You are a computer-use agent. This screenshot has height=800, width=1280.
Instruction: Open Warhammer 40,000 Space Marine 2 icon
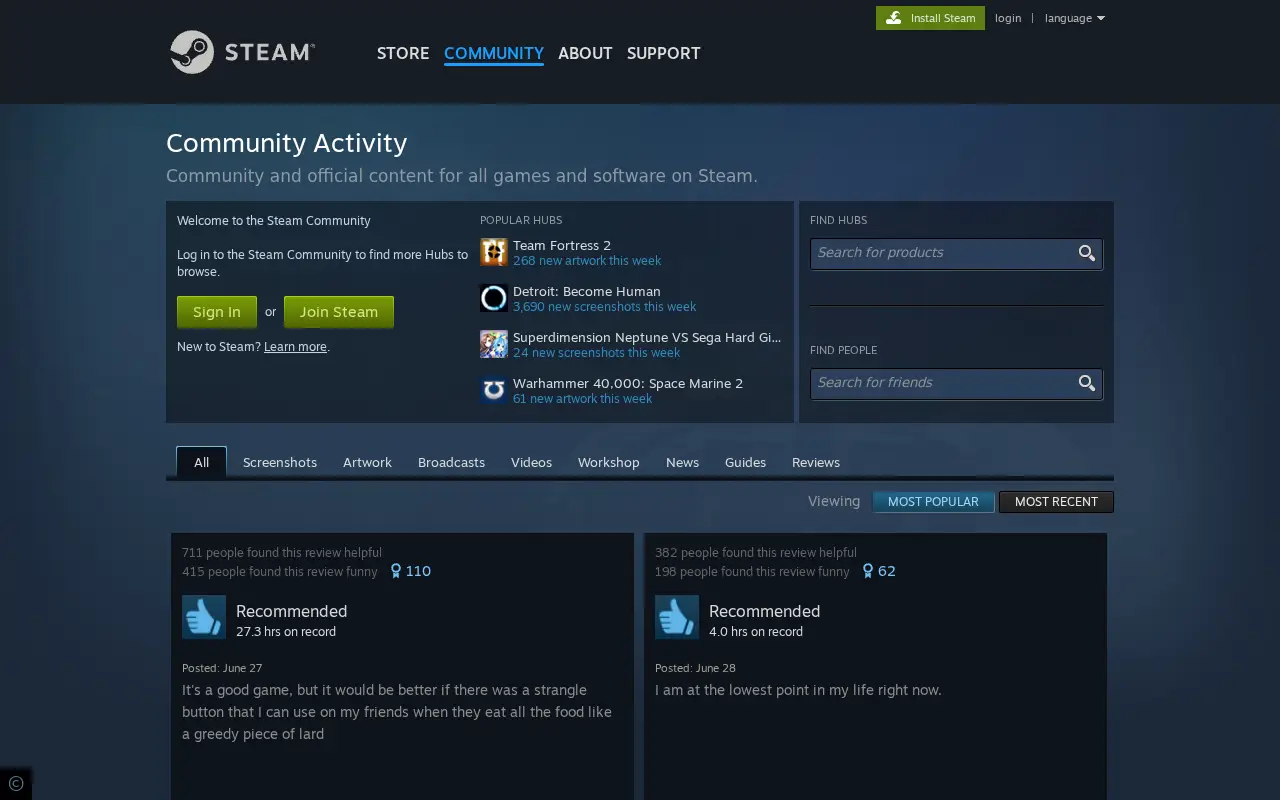pos(494,390)
